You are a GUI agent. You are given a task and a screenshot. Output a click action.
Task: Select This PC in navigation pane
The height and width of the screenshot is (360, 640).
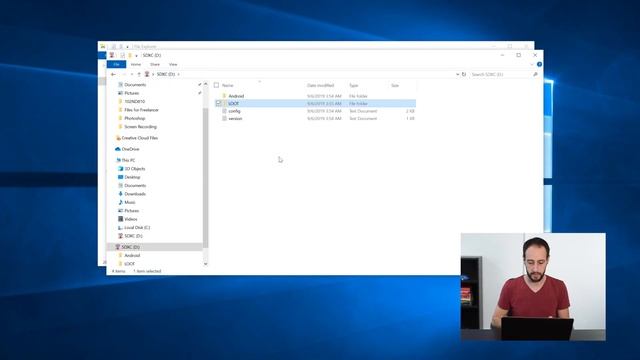[x=128, y=160]
